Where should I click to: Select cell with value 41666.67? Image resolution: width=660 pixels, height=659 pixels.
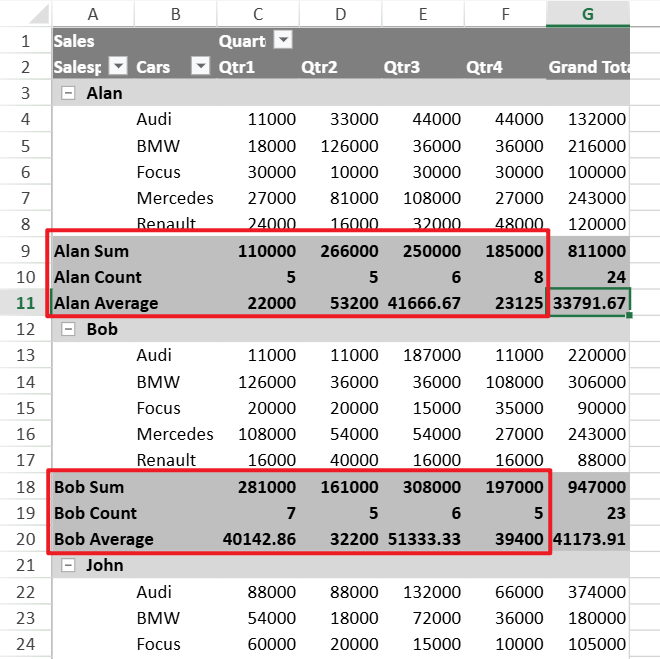tap(423, 303)
